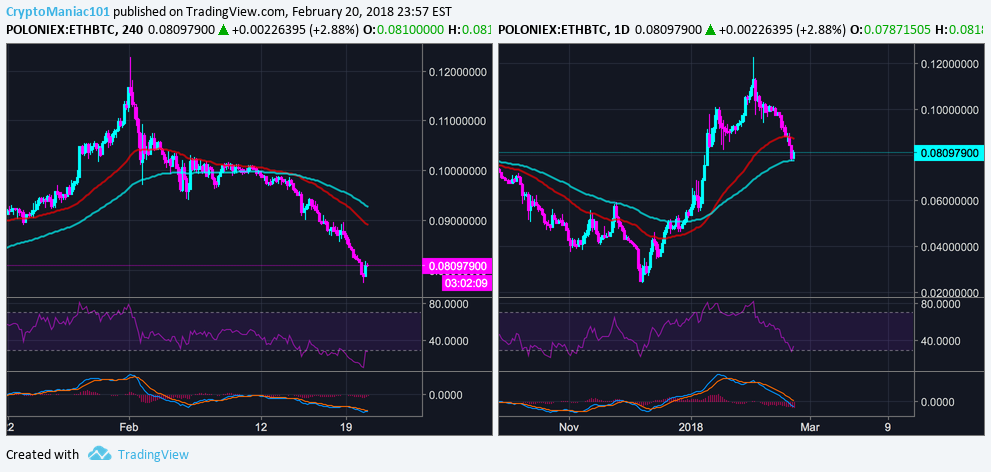Click the cyan 0.08097900 price label
This screenshot has width=991, height=472.
[x=951, y=153]
